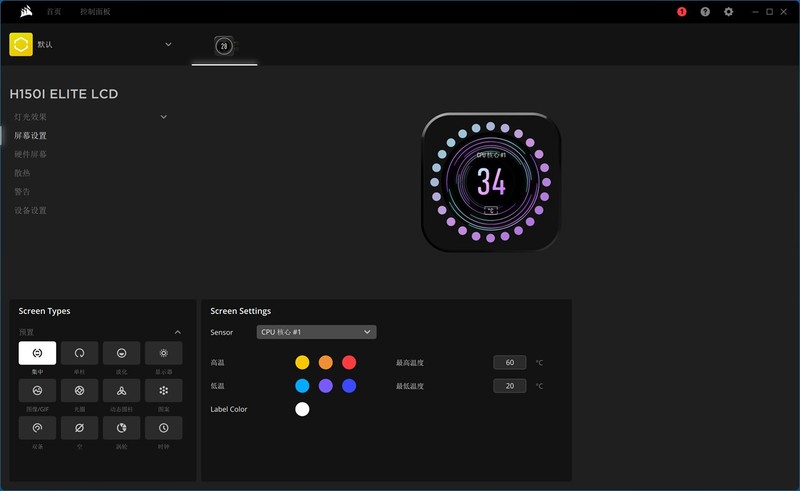Image resolution: width=800 pixels, height=491 pixels.
Task: Click the yellow hexagon profile icon
Action: (x=21, y=44)
